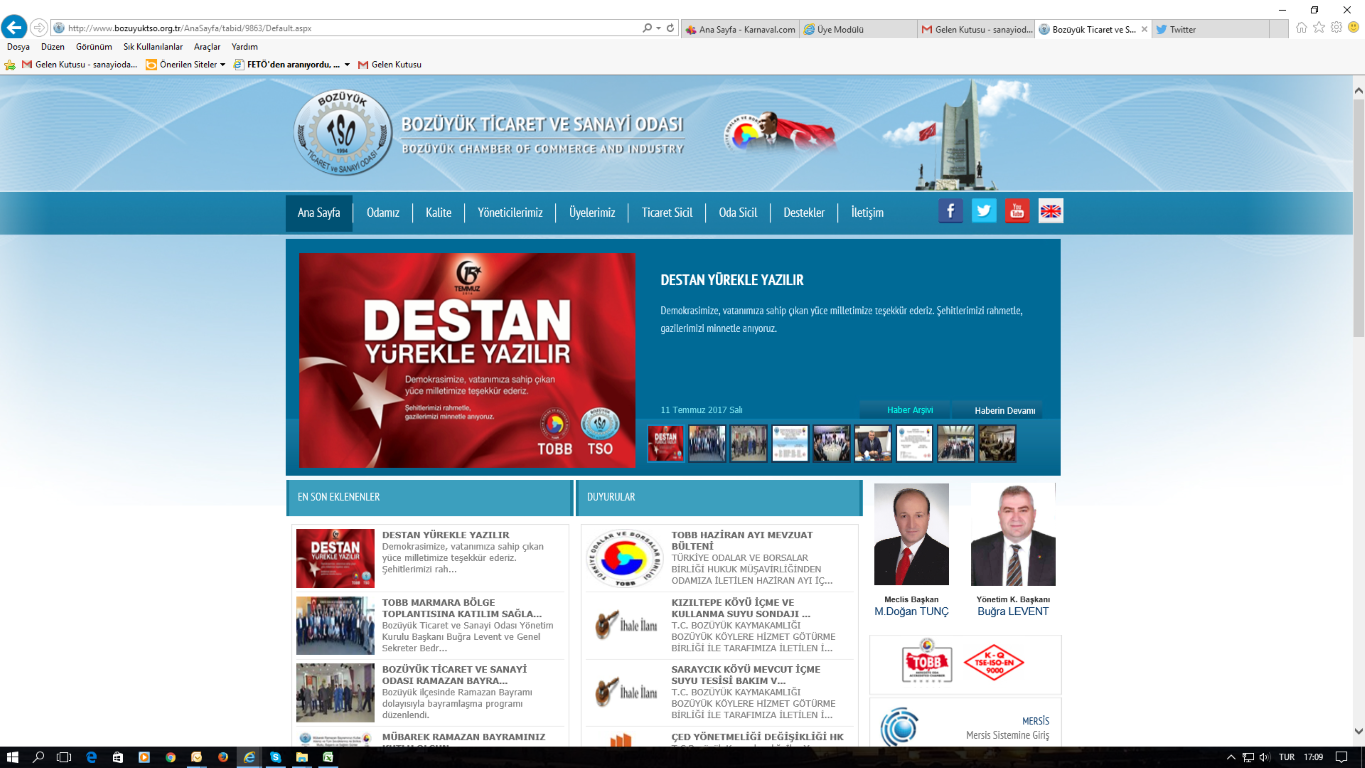
Task: Go back with the browser back arrow
Action: [x=14, y=28]
